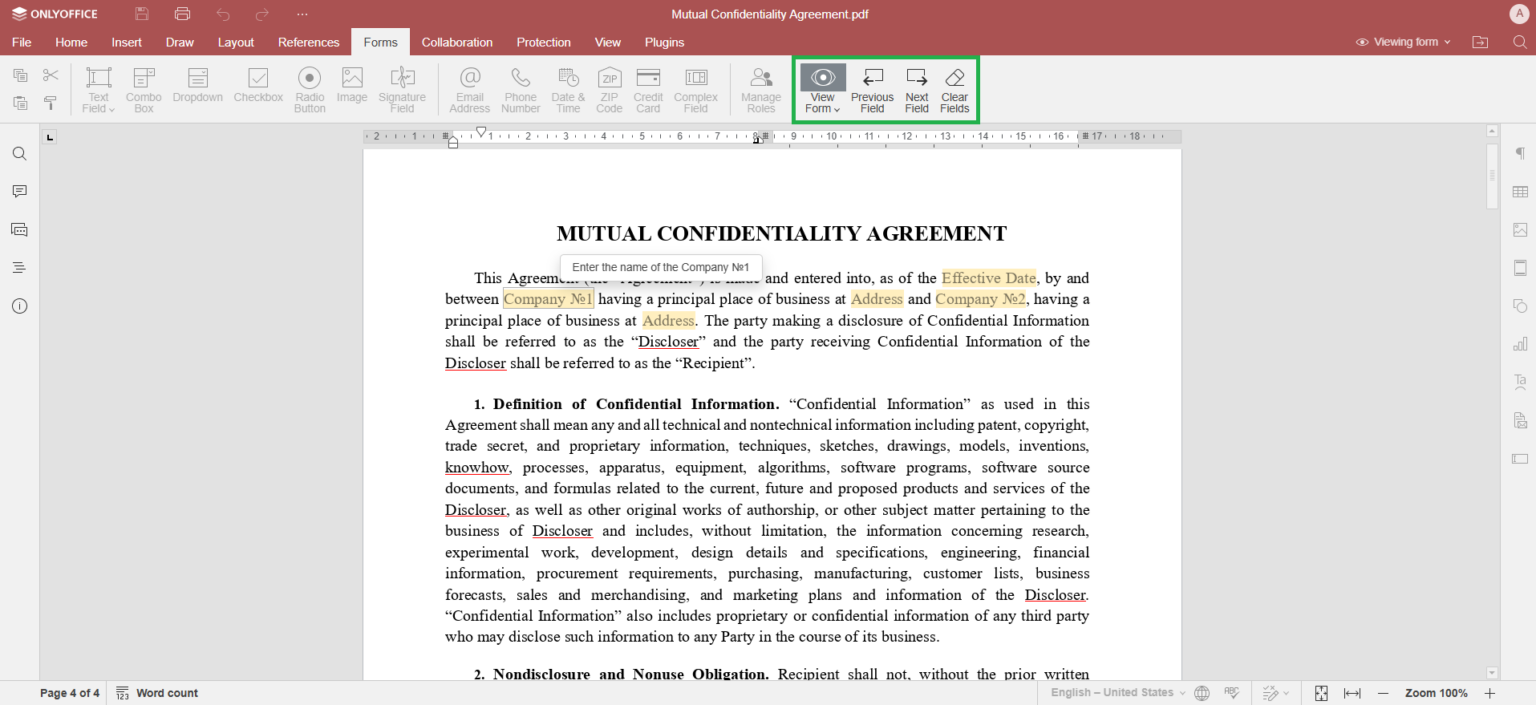This screenshot has width=1536, height=705.
Task: Open the Track changes dropdown in status bar
Action: (1276, 693)
